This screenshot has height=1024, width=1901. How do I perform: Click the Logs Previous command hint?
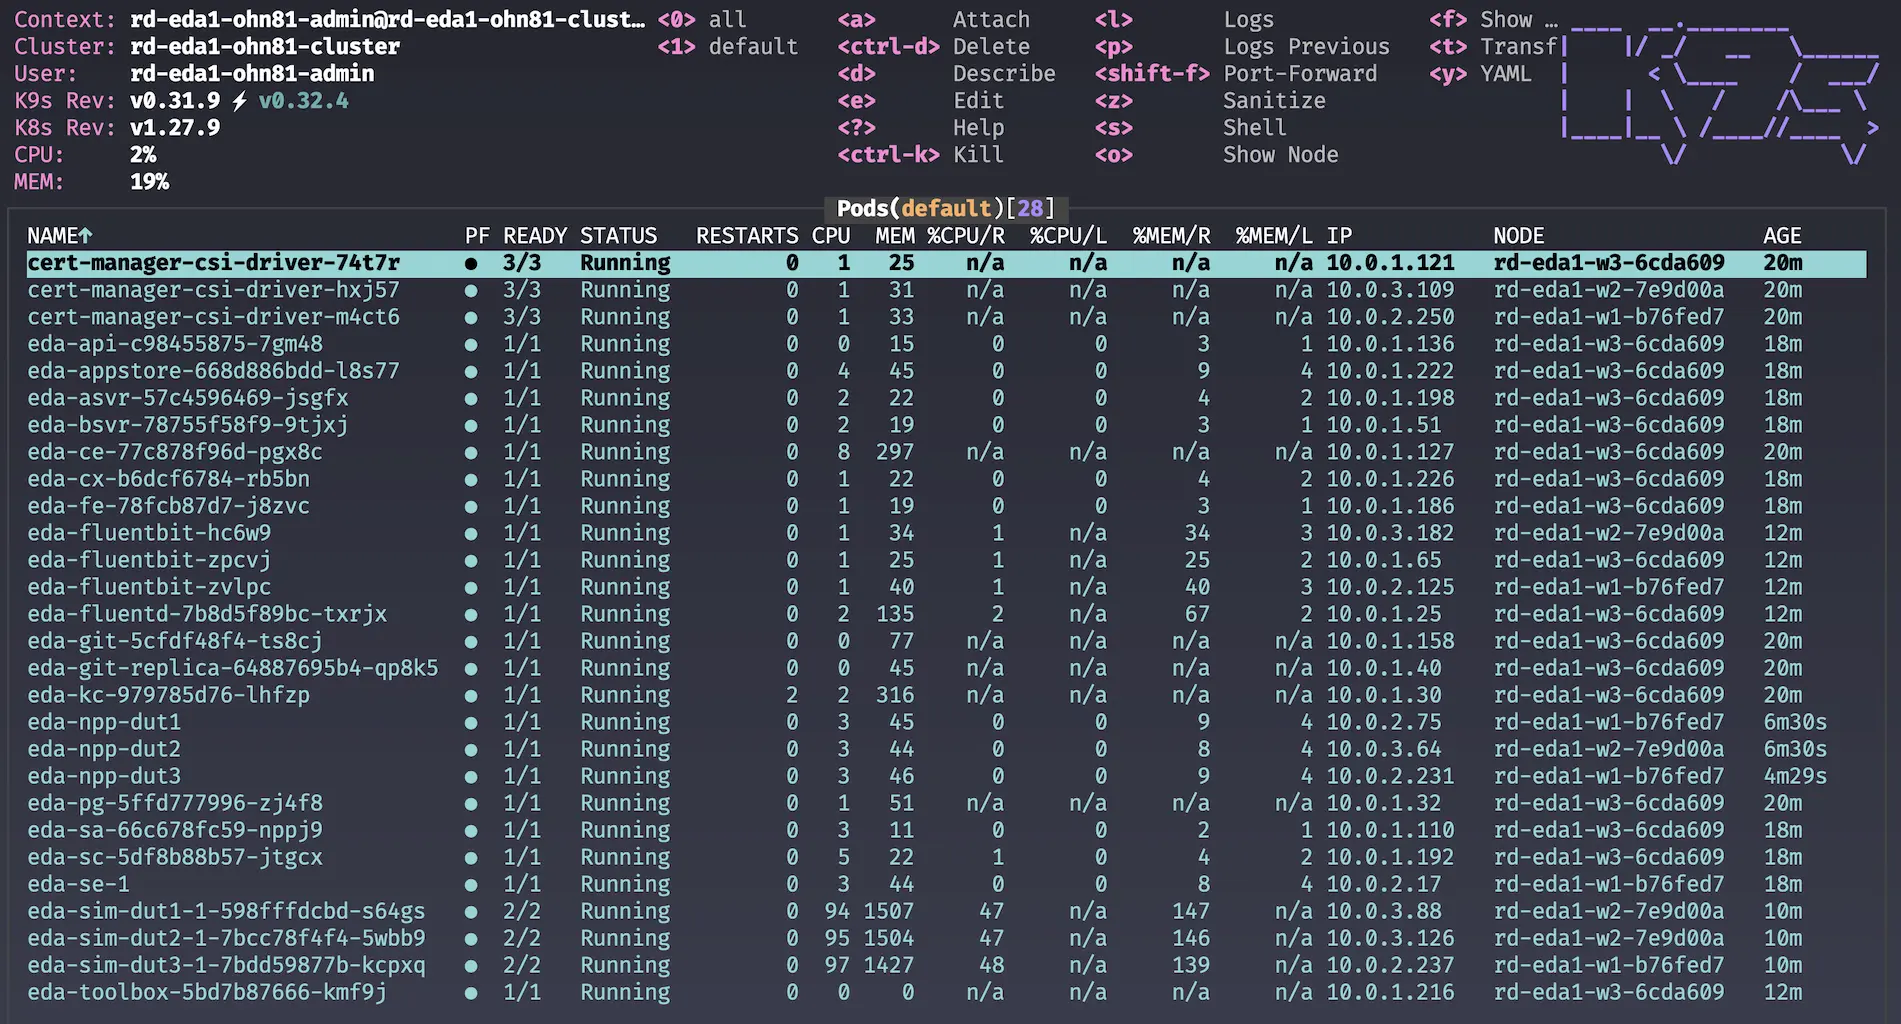[x=1305, y=47]
